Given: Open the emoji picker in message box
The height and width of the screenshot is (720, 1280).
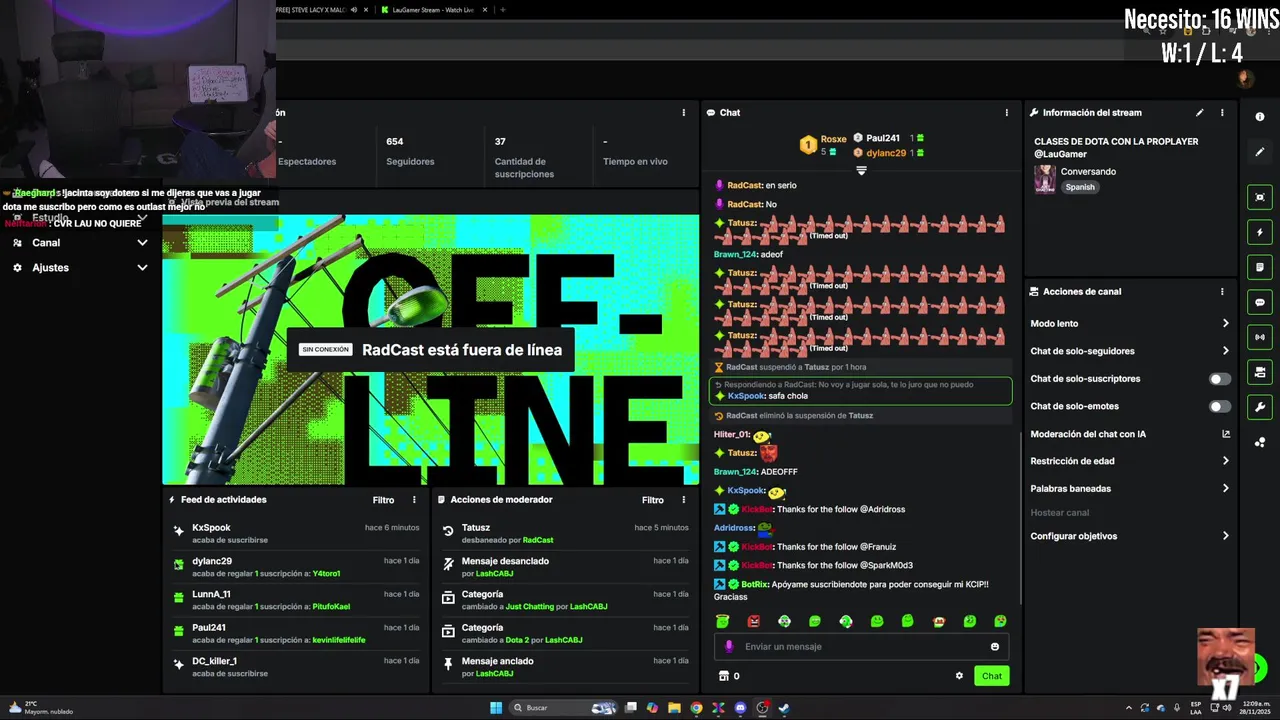Looking at the screenshot, I should click(x=994, y=647).
